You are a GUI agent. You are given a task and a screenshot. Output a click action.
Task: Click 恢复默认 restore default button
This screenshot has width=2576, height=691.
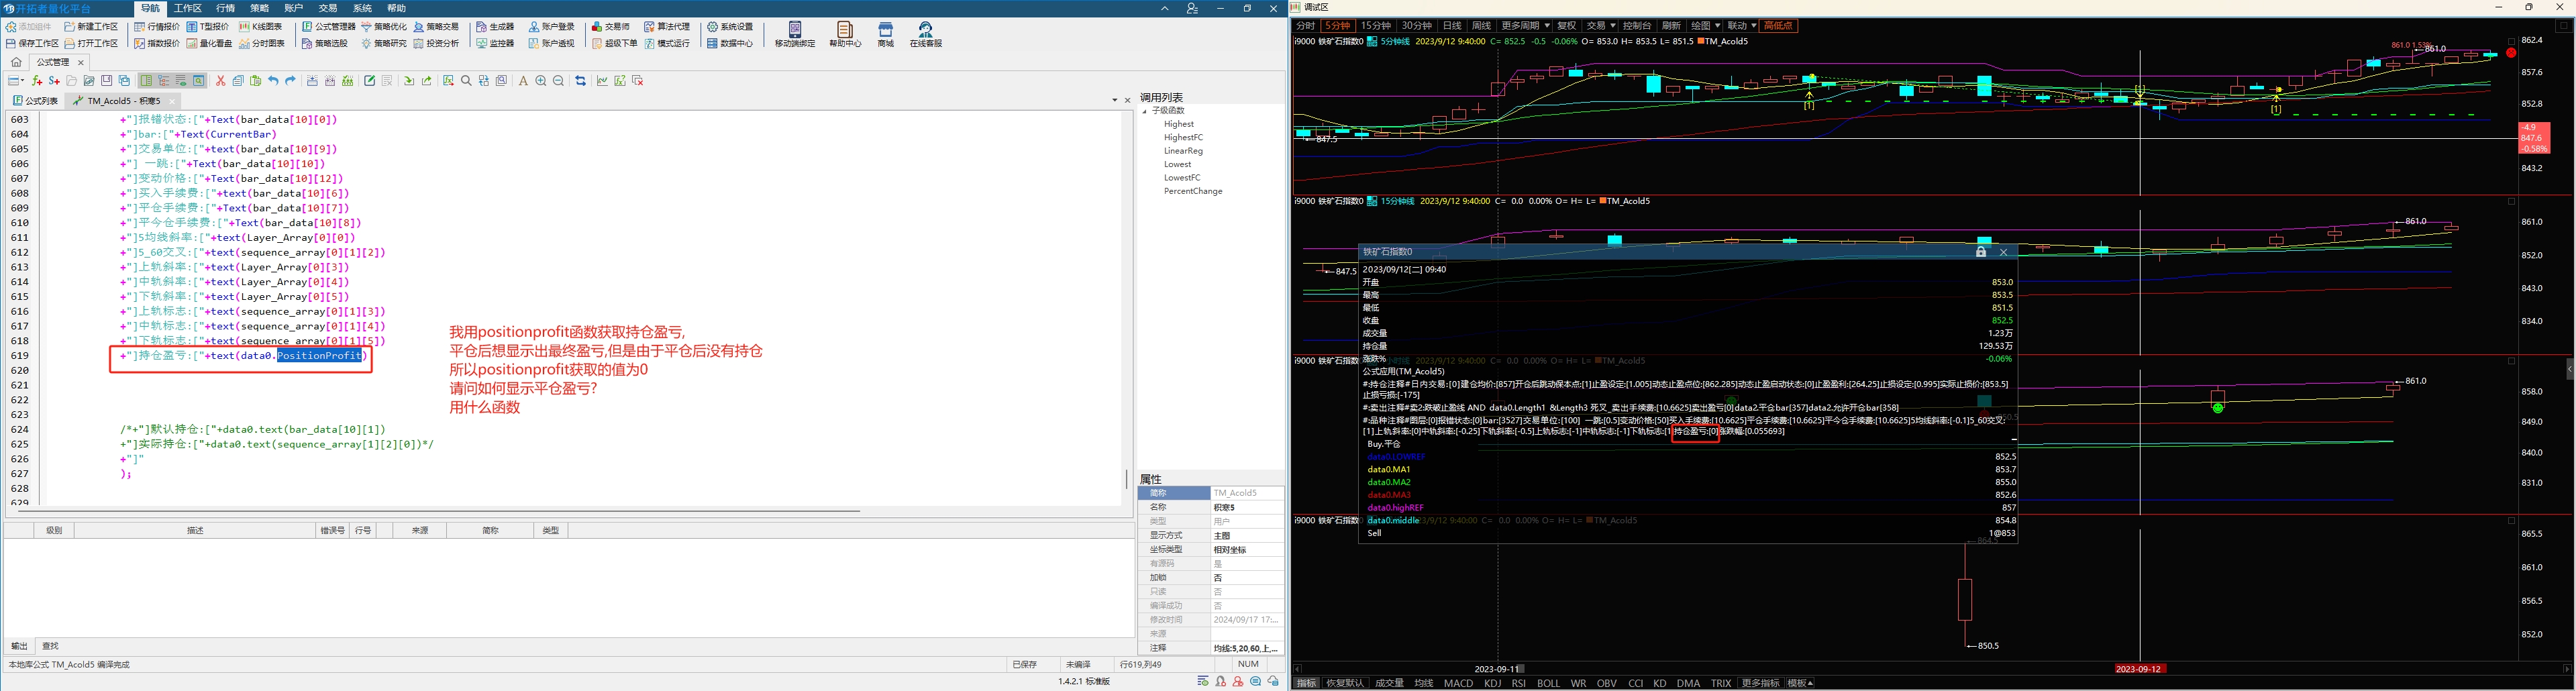1345,683
